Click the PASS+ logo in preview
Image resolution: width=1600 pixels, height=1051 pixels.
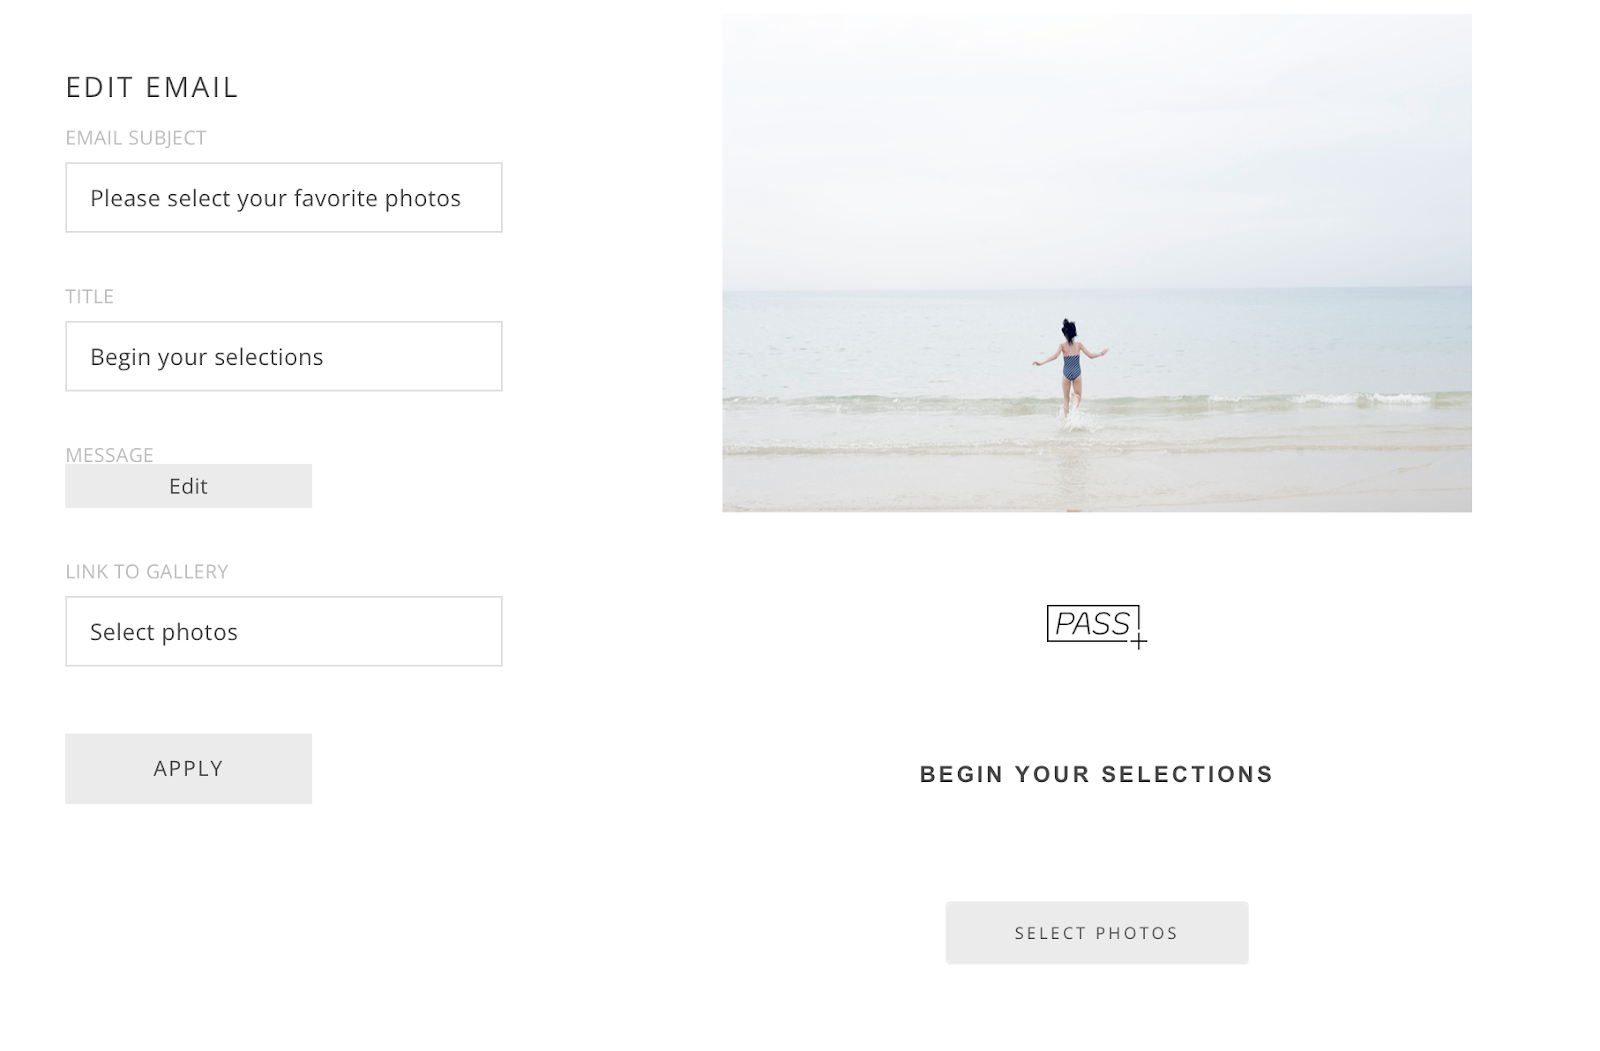pyautogui.click(x=1096, y=626)
